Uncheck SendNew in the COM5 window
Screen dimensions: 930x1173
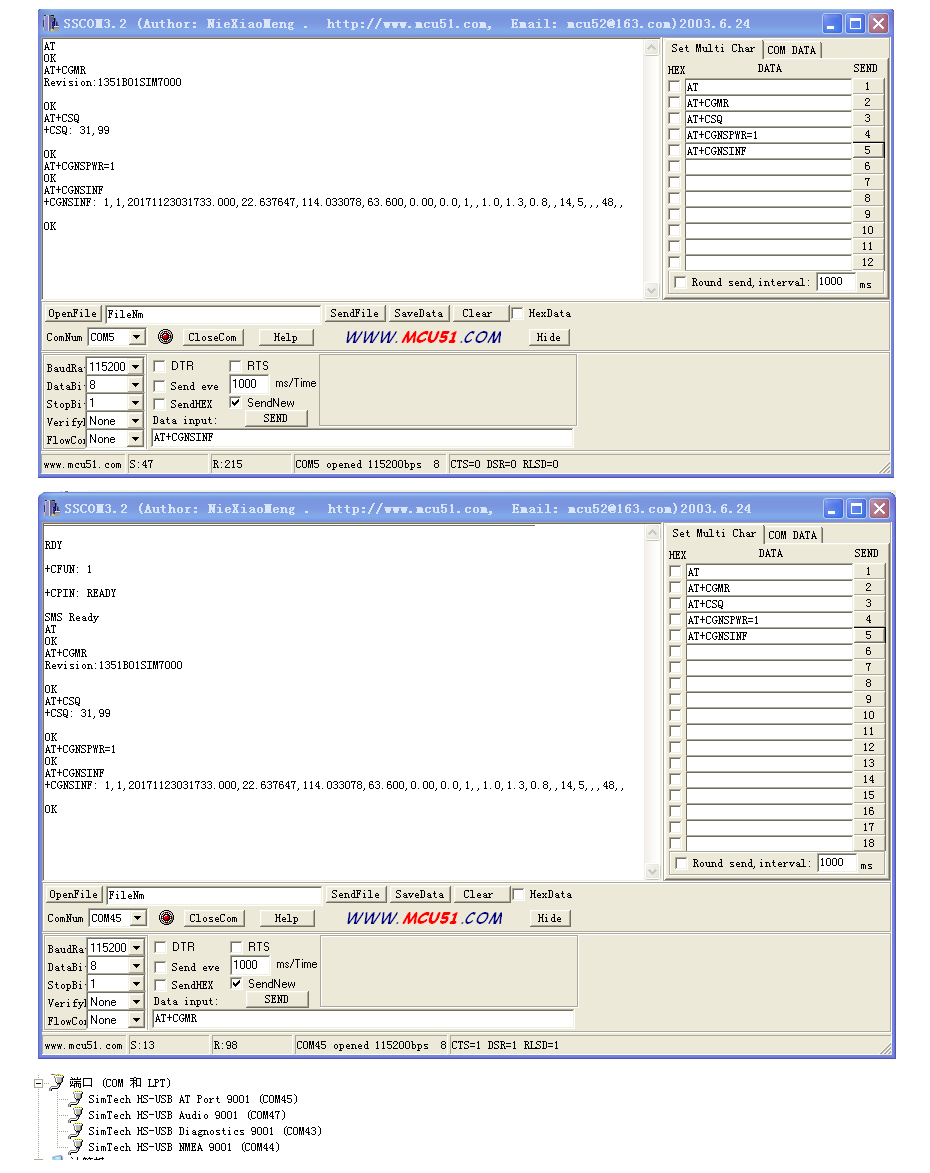pyautogui.click(x=235, y=402)
